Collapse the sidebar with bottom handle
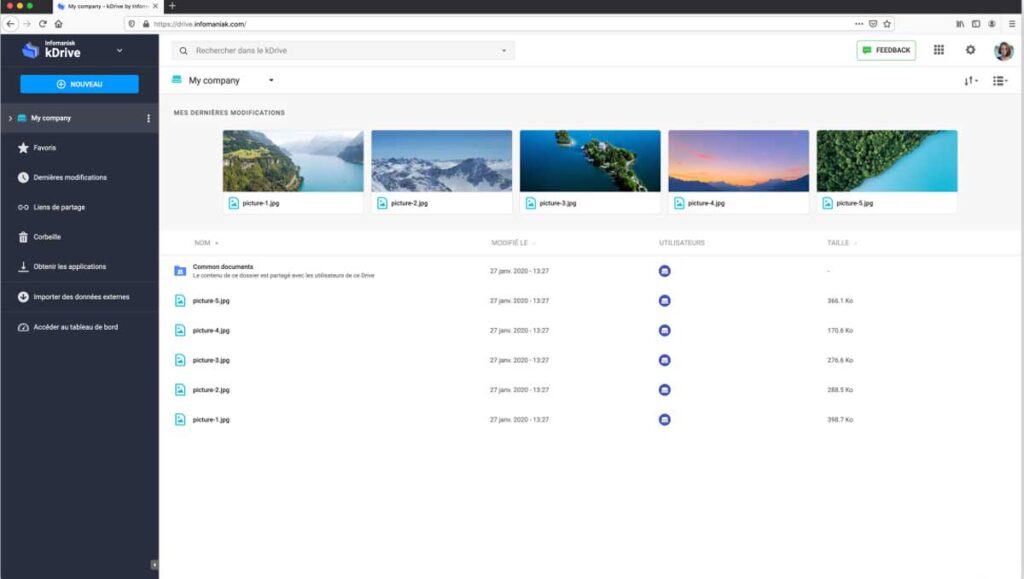The height and width of the screenshot is (579, 1024). 154,565
